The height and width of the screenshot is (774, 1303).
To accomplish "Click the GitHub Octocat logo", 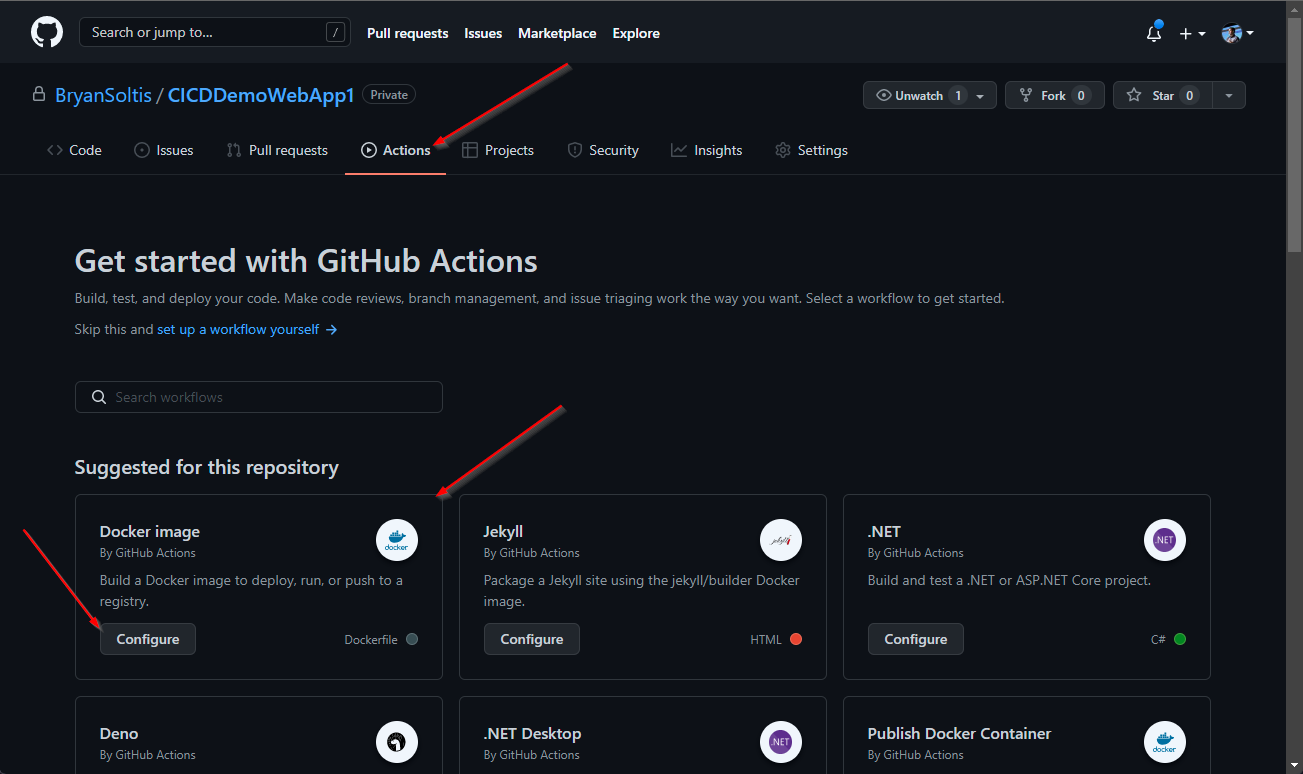I will point(47,33).
